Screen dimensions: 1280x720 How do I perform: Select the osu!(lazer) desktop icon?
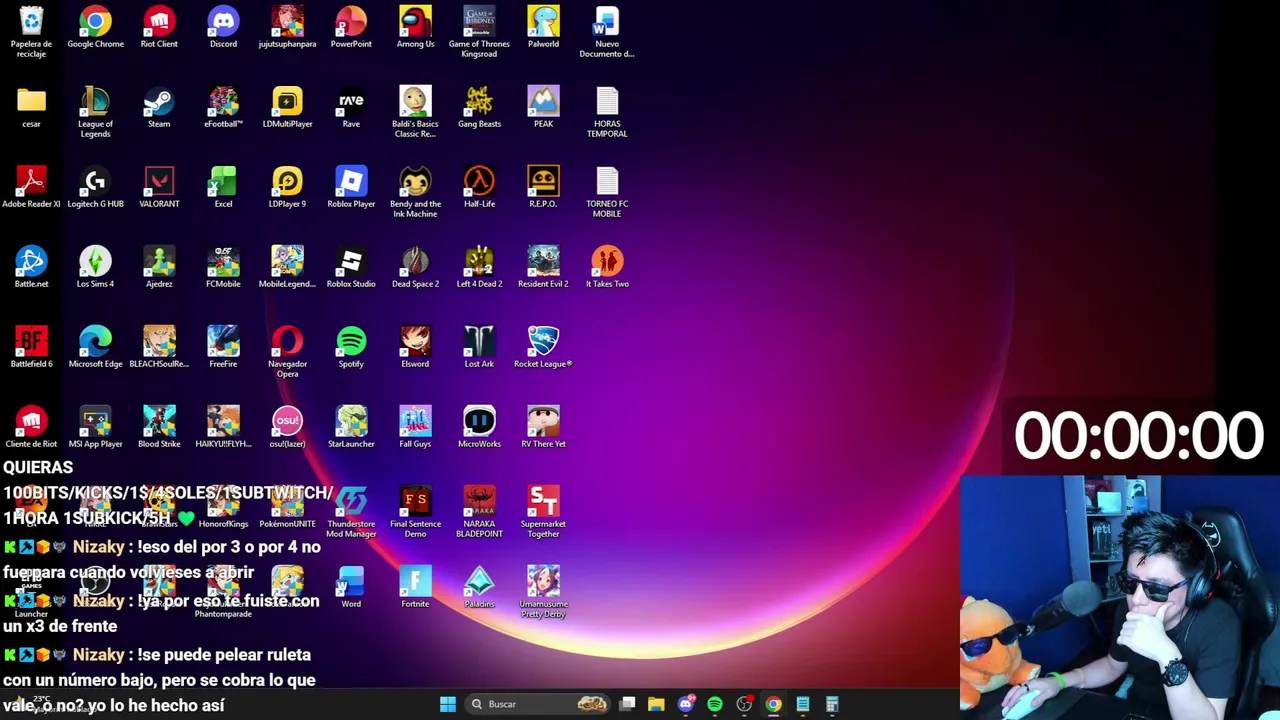coord(287,428)
